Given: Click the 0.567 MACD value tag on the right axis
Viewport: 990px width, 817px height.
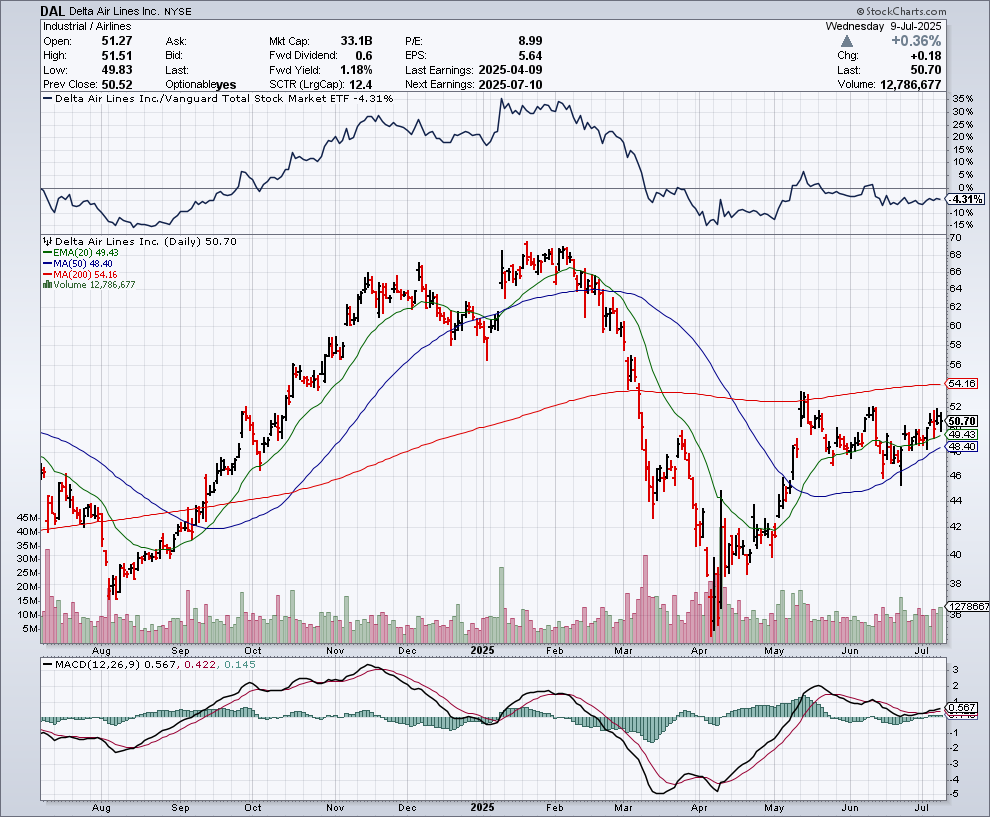Looking at the screenshot, I should (x=962, y=708).
